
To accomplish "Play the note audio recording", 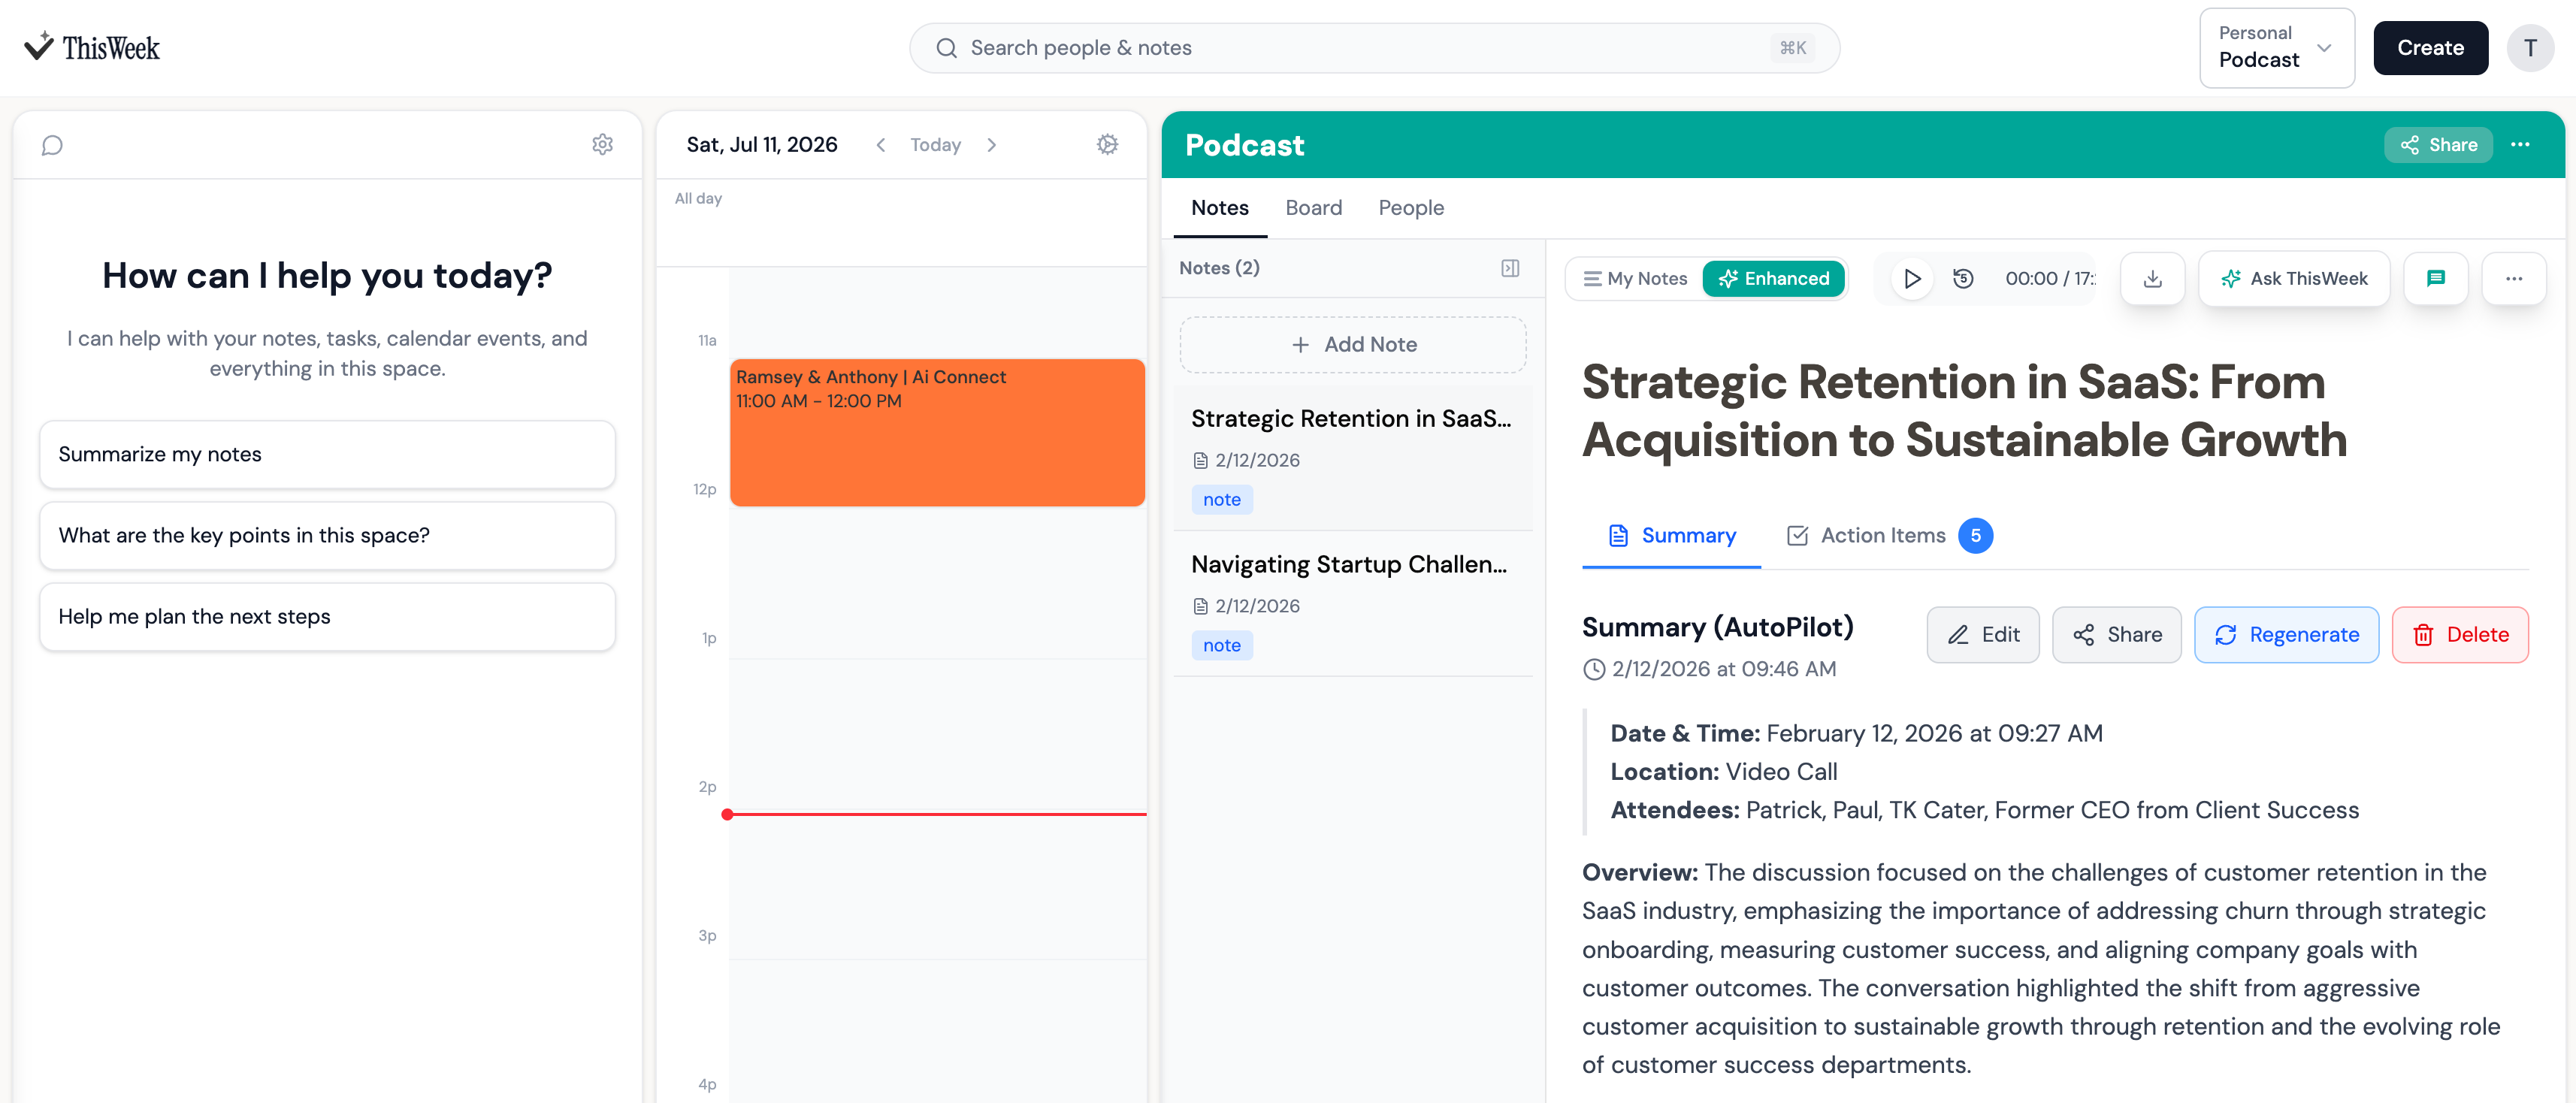I will pyautogui.click(x=1911, y=279).
